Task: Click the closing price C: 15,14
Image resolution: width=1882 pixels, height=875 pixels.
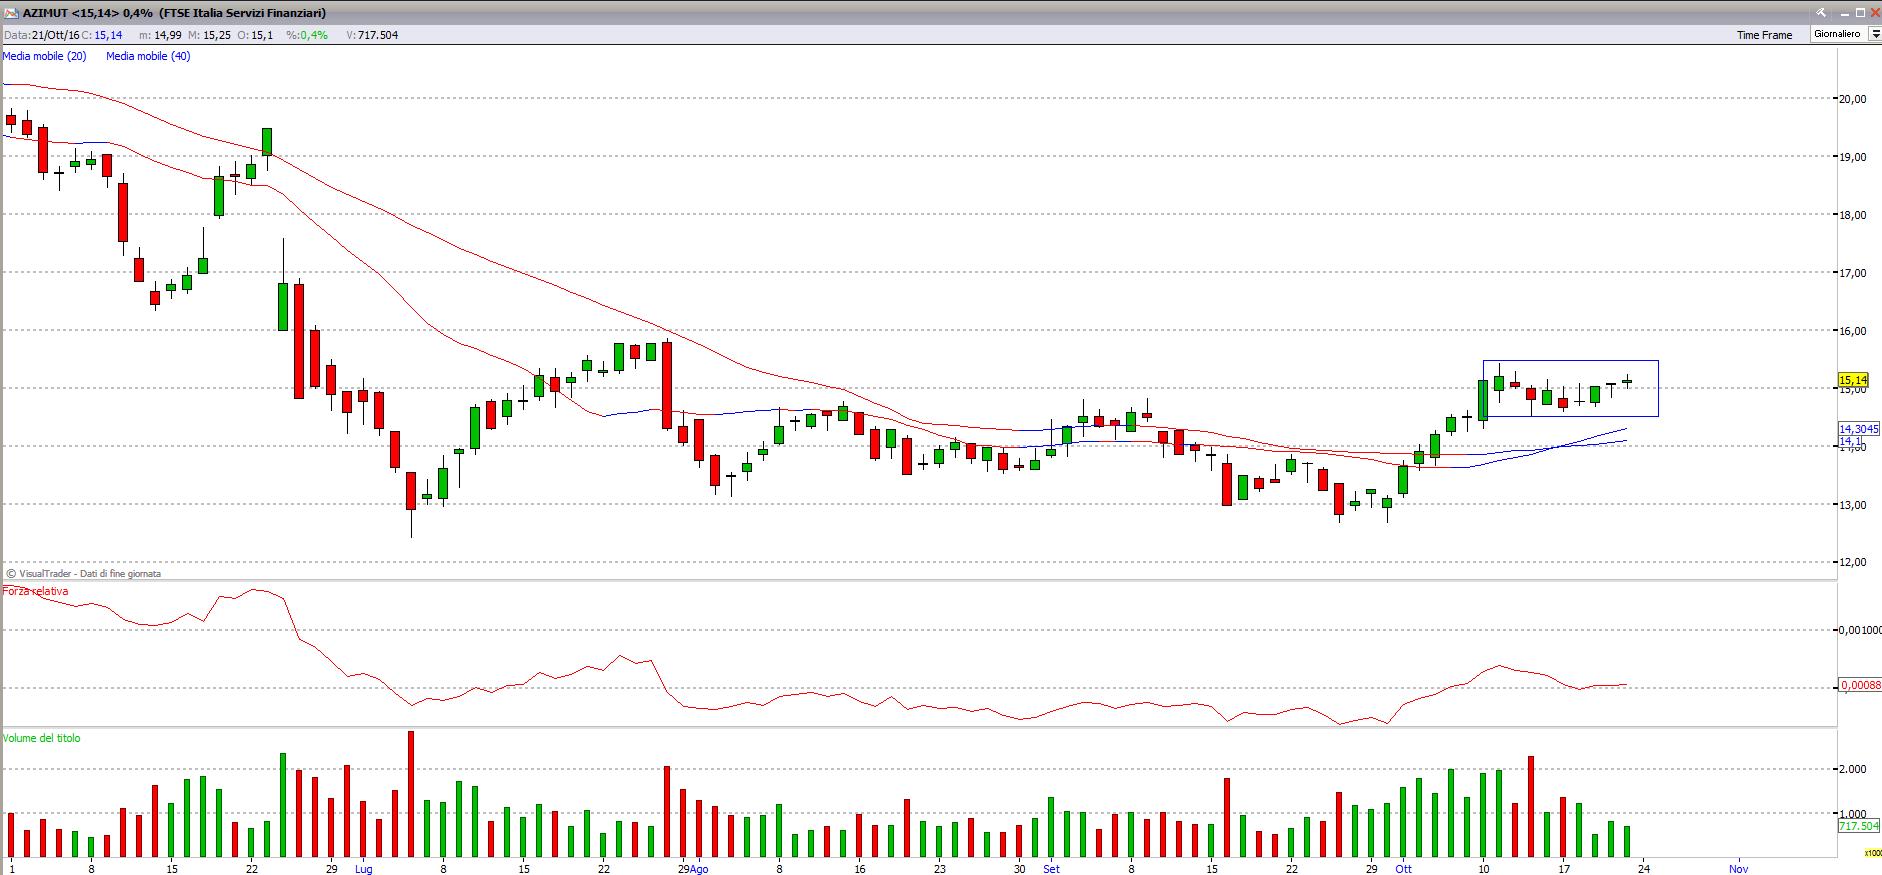Action: [102, 35]
